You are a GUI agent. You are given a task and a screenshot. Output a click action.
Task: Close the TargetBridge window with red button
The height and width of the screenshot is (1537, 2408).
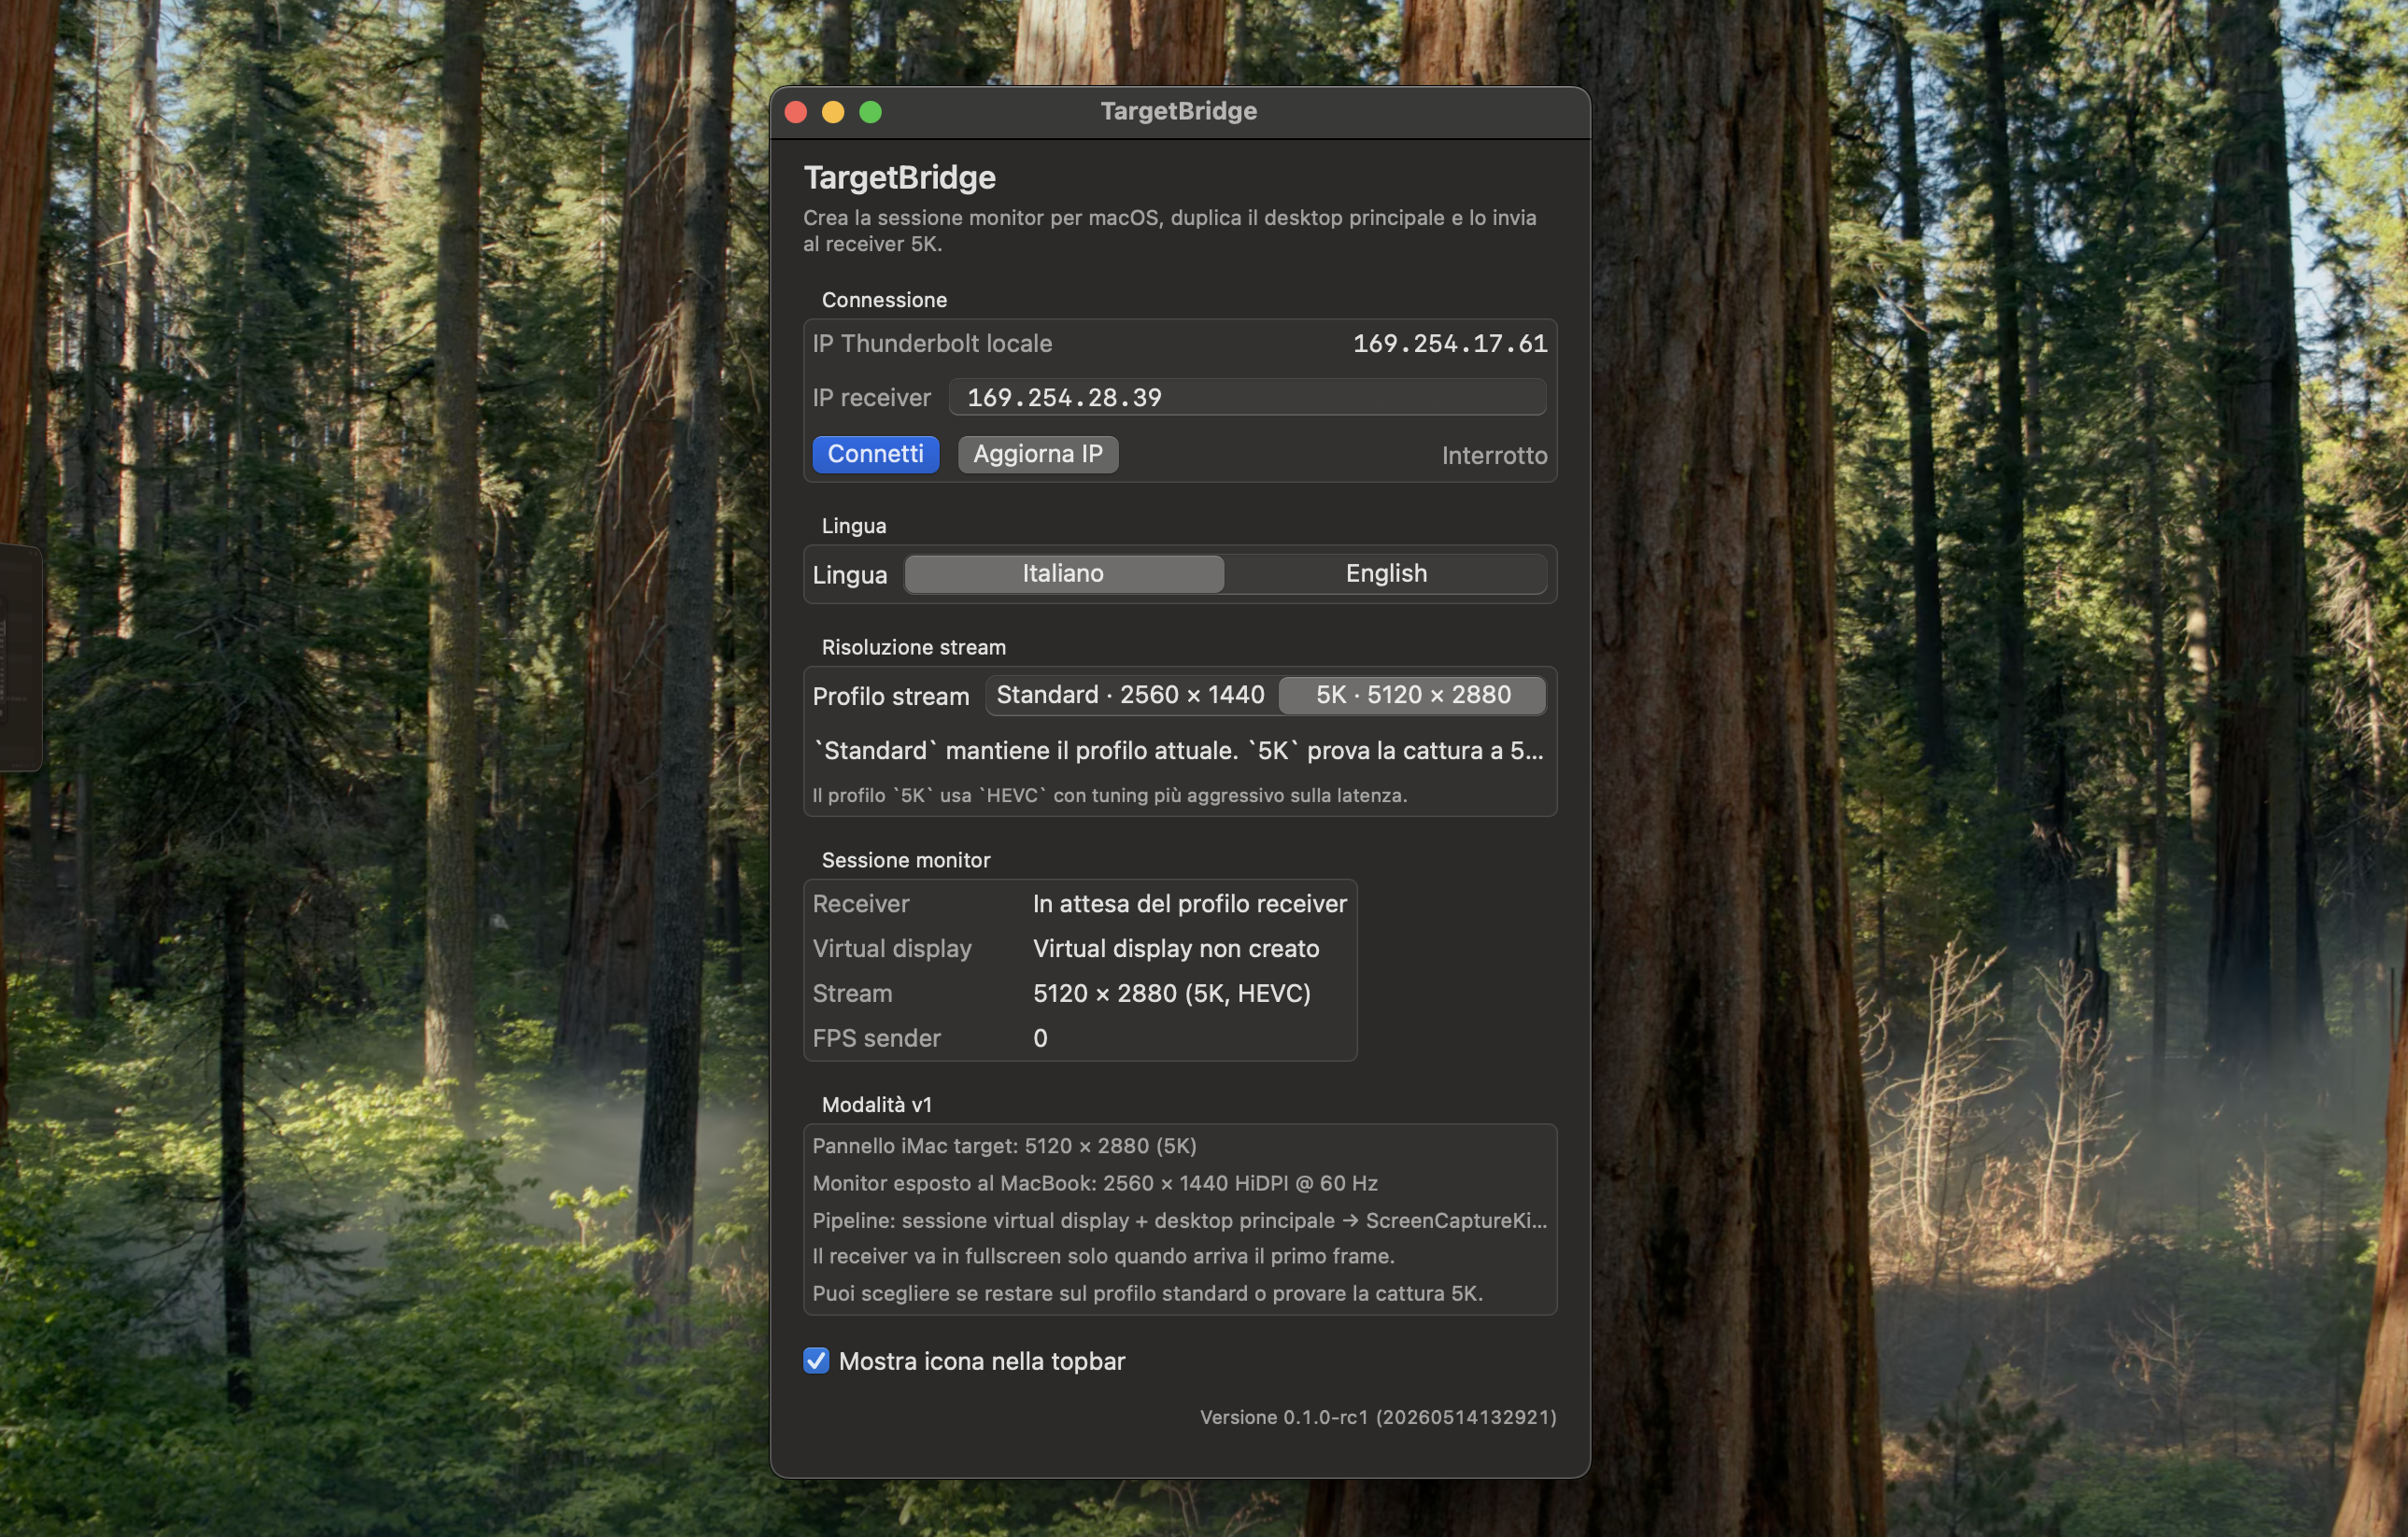796,112
